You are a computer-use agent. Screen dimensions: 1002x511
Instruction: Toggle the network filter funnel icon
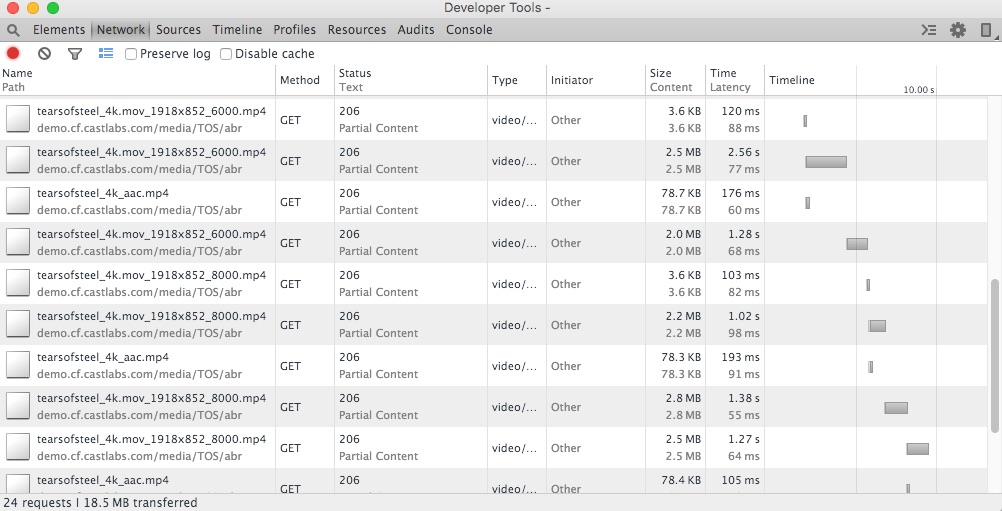tap(74, 54)
